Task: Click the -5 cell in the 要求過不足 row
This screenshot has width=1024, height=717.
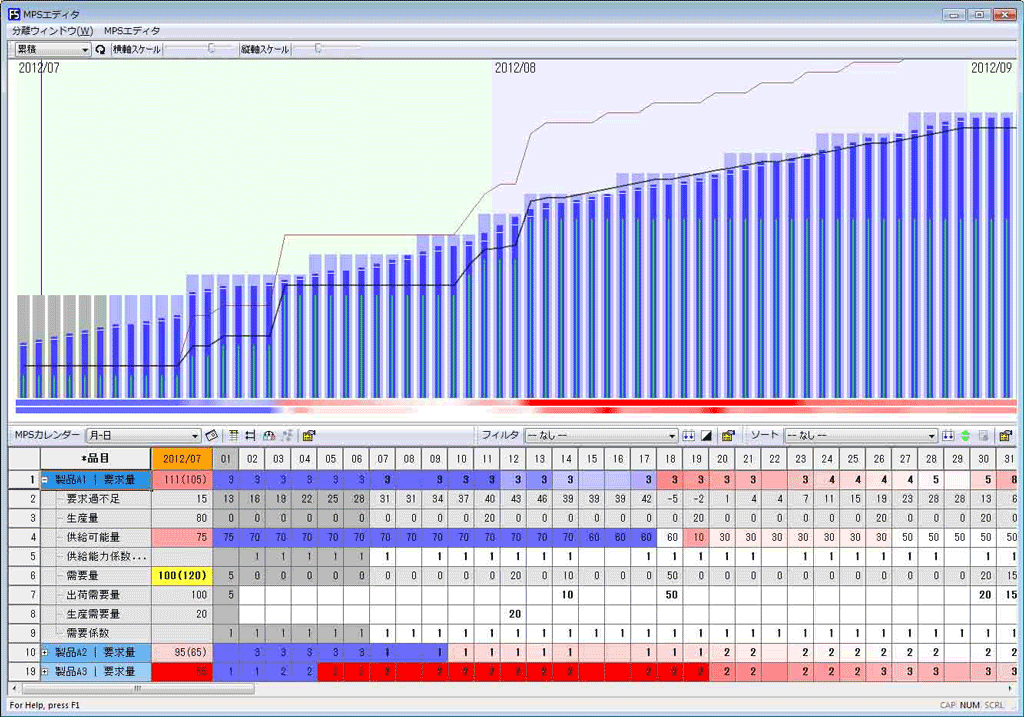Action: pyautogui.click(x=670, y=499)
